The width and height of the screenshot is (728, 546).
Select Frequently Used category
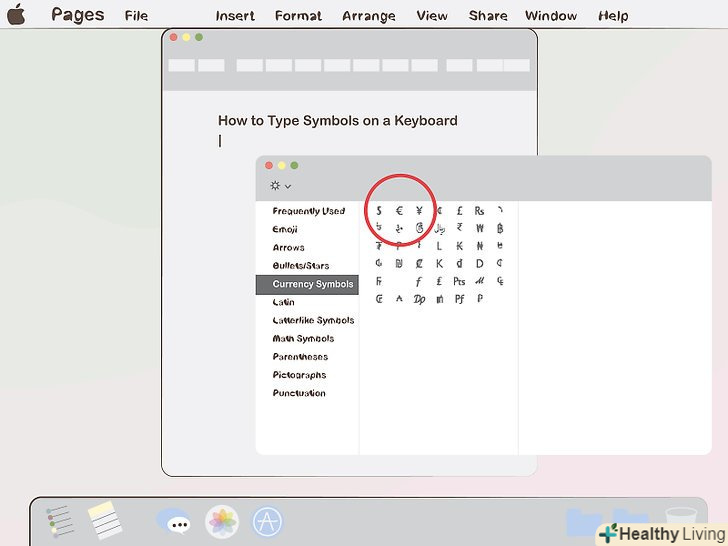click(309, 211)
